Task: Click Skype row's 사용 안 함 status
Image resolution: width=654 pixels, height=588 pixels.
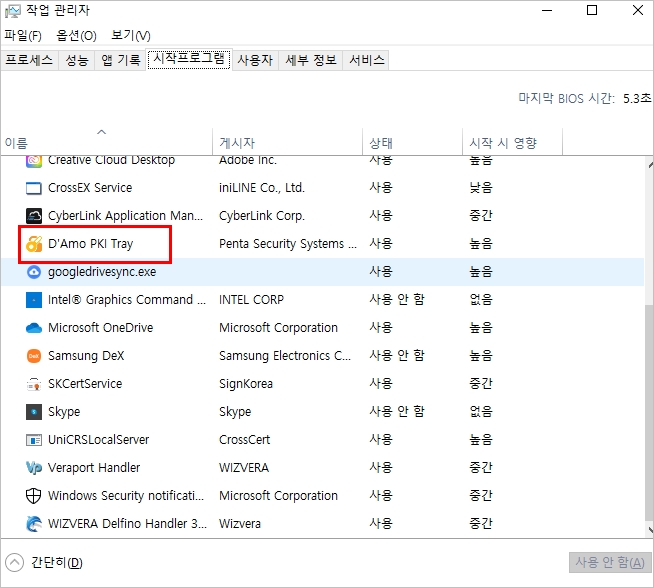Action: pyautogui.click(x=397, y=412)
